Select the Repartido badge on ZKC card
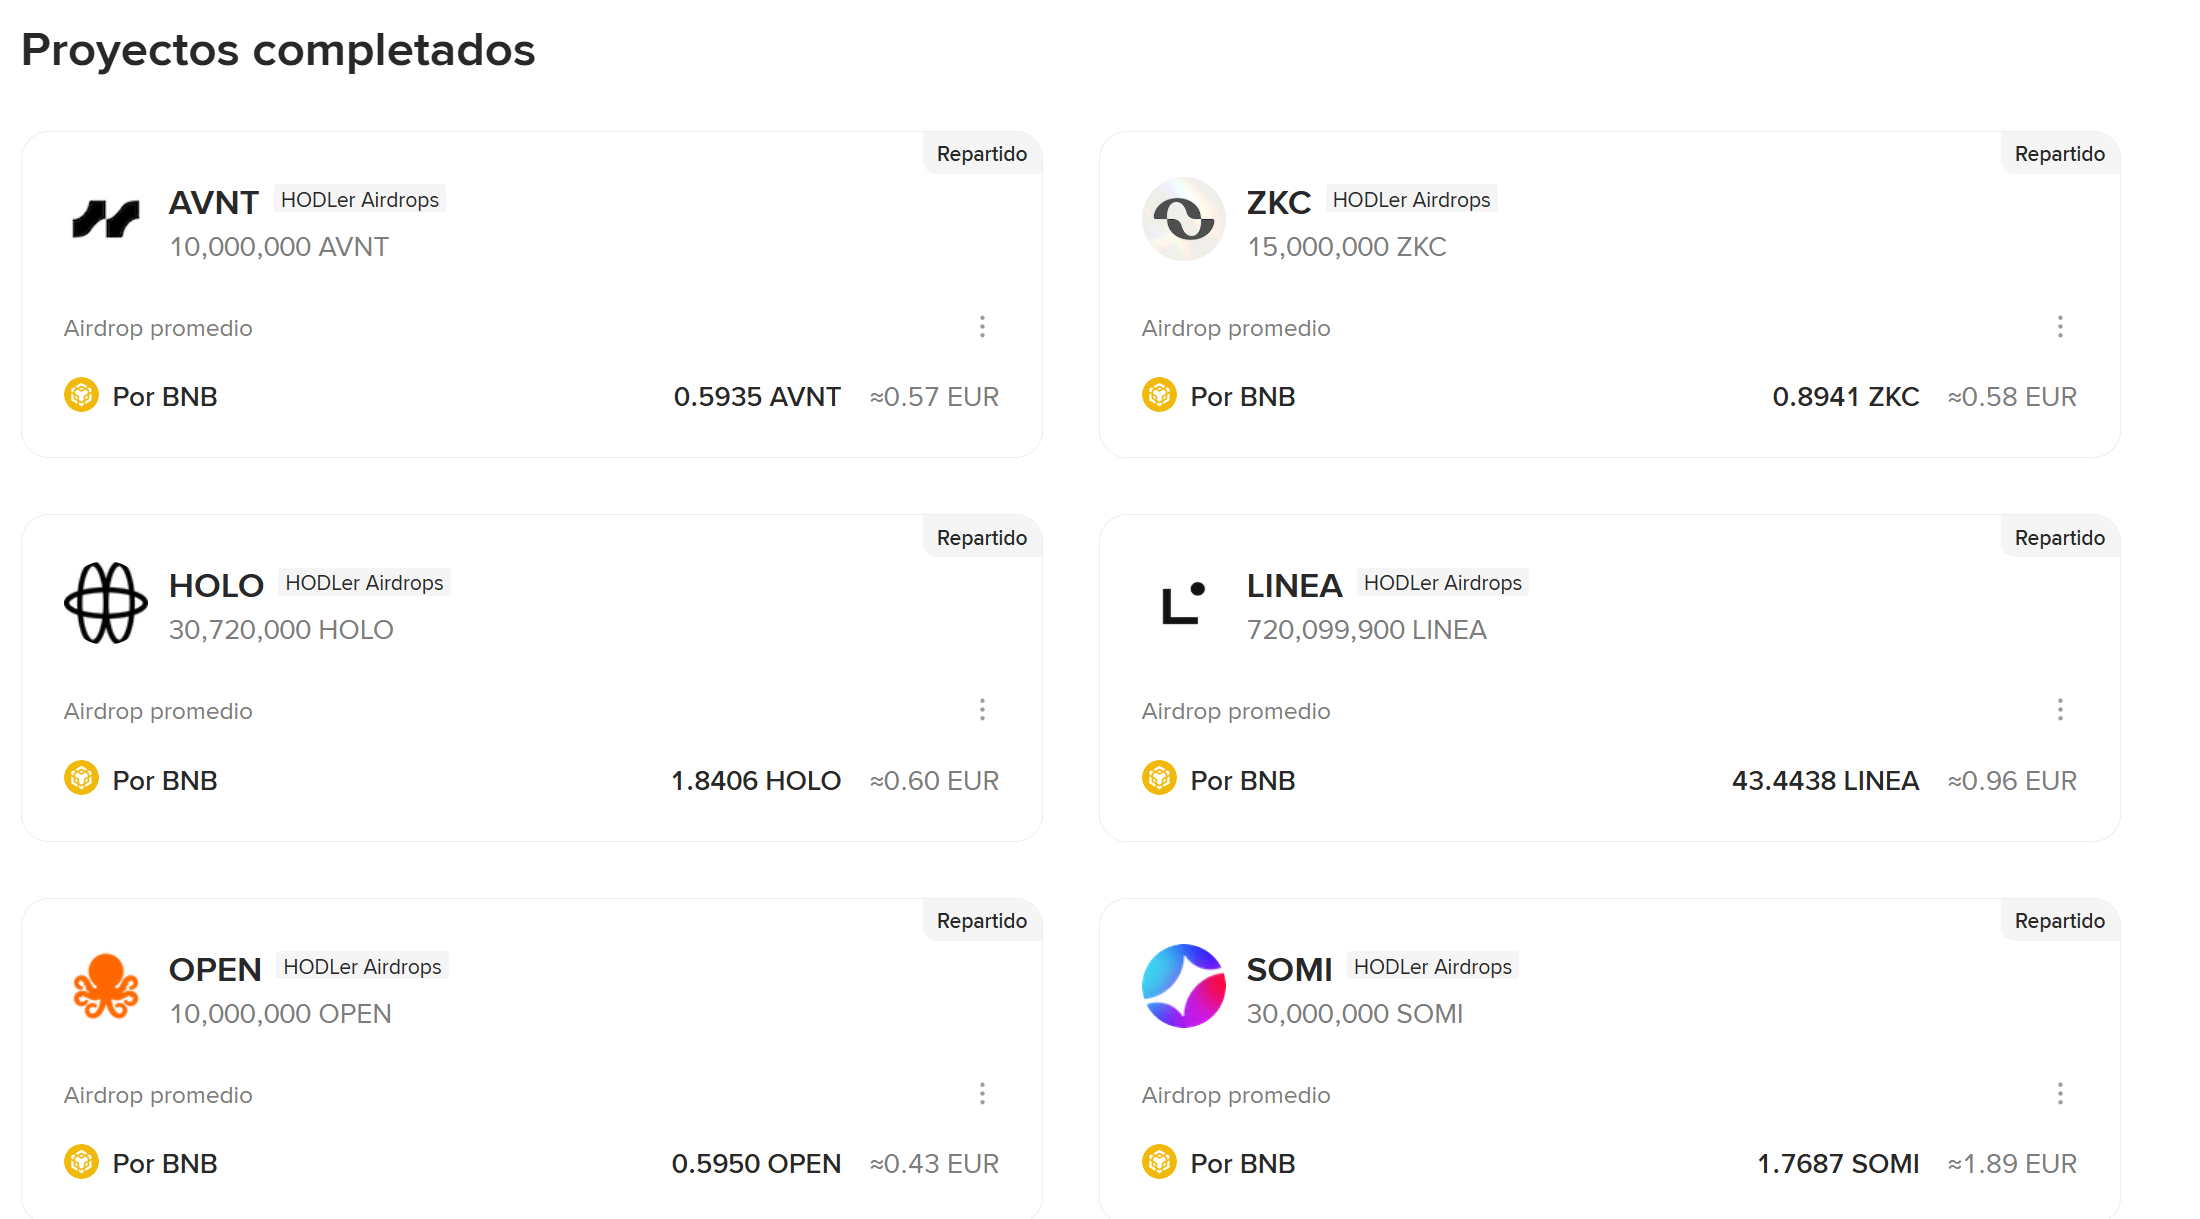The height and width of the screenshot is (1219, 2200). tap(2059, 154)
